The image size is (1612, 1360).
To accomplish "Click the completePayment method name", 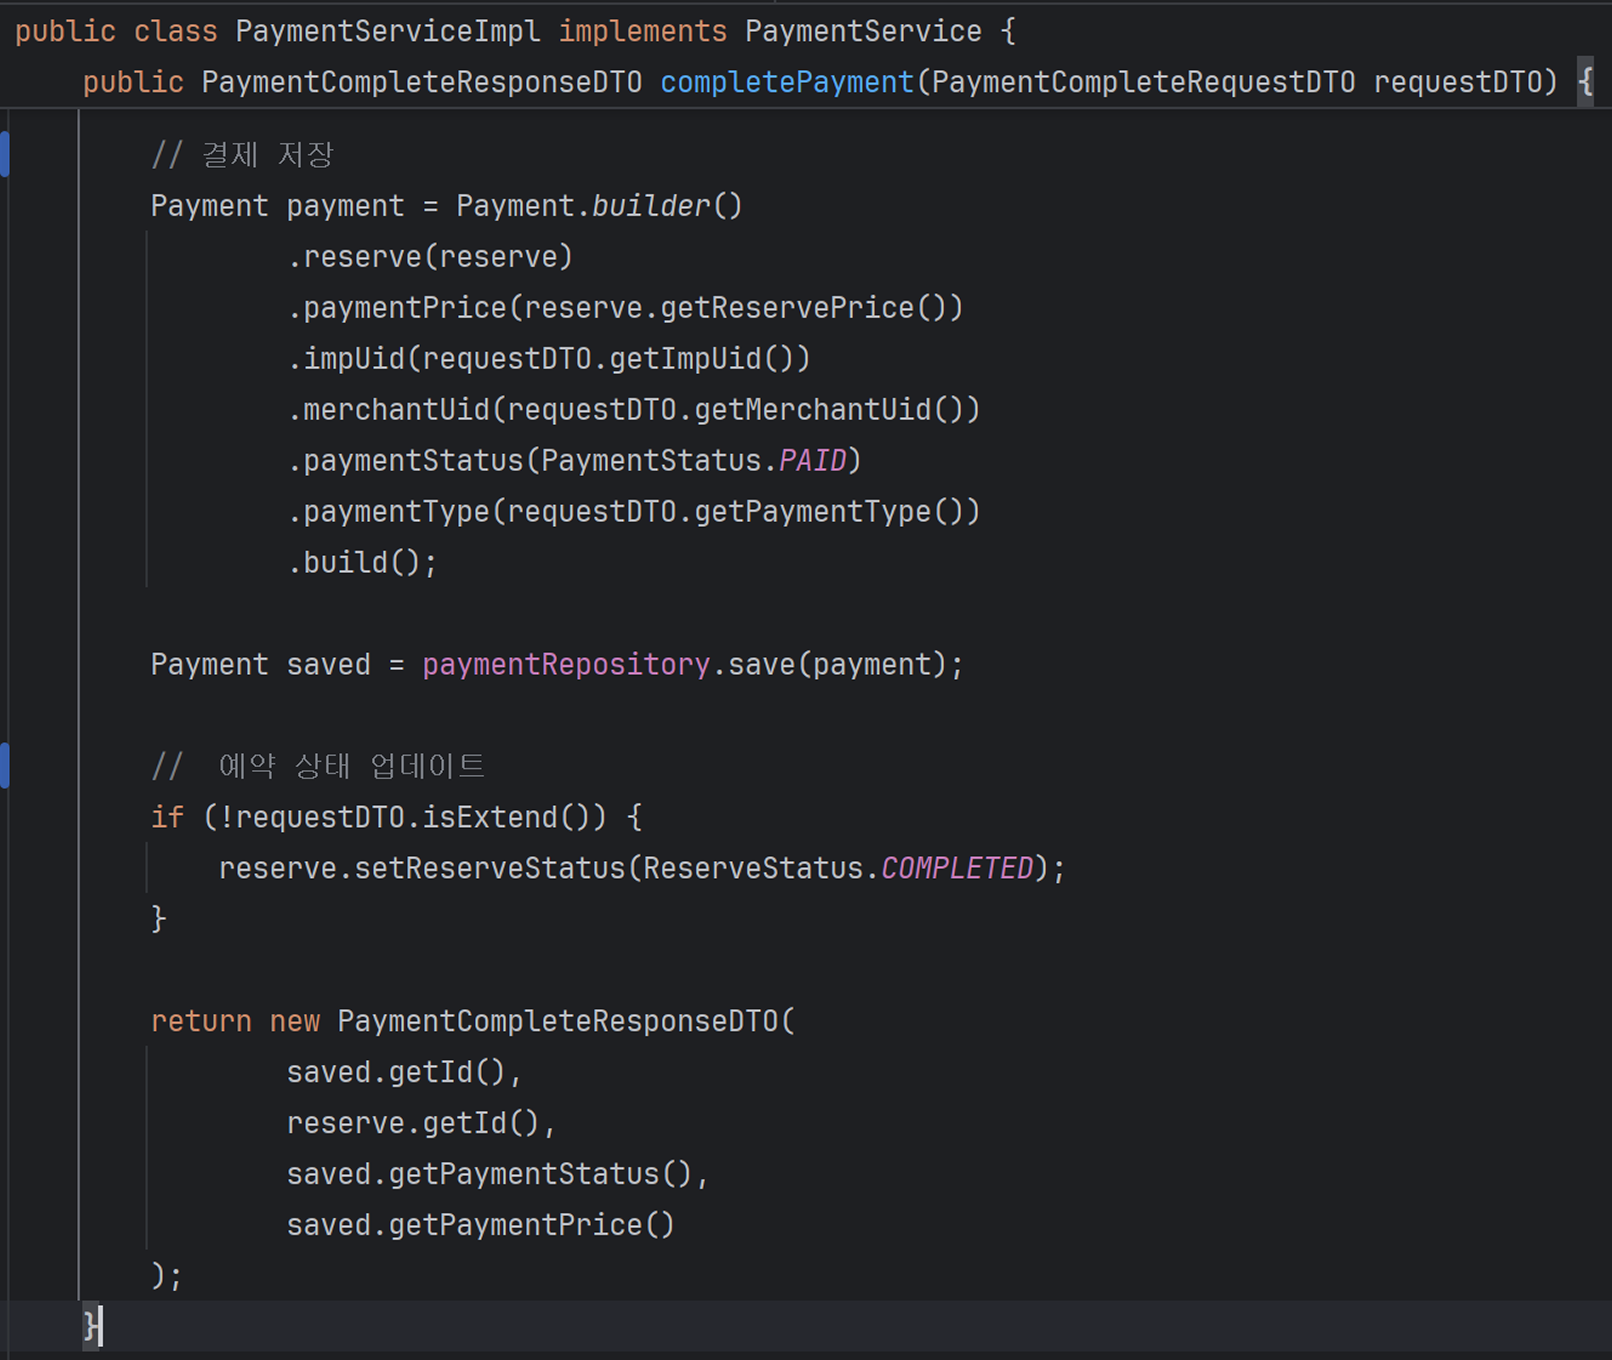I will [x=787, y=83].
